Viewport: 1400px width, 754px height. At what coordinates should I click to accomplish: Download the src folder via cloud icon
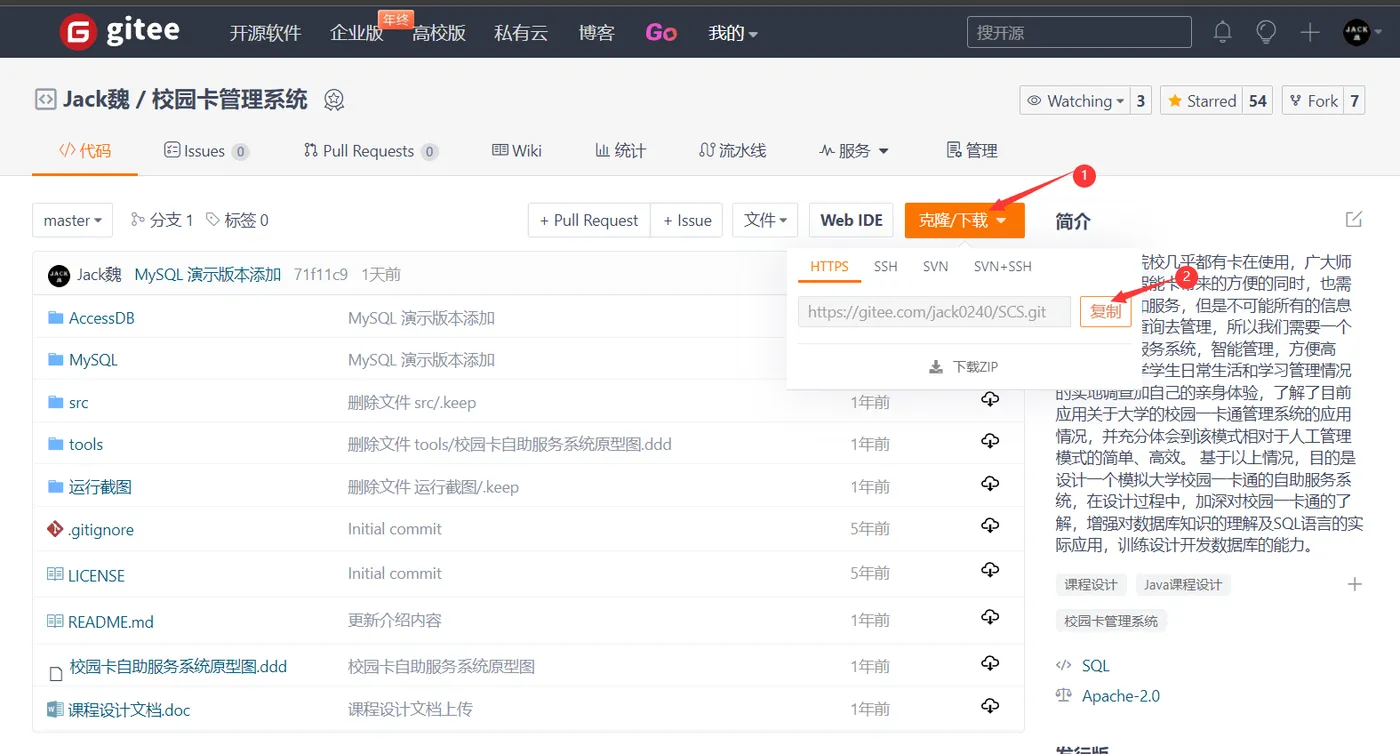(x=990, y=400)
